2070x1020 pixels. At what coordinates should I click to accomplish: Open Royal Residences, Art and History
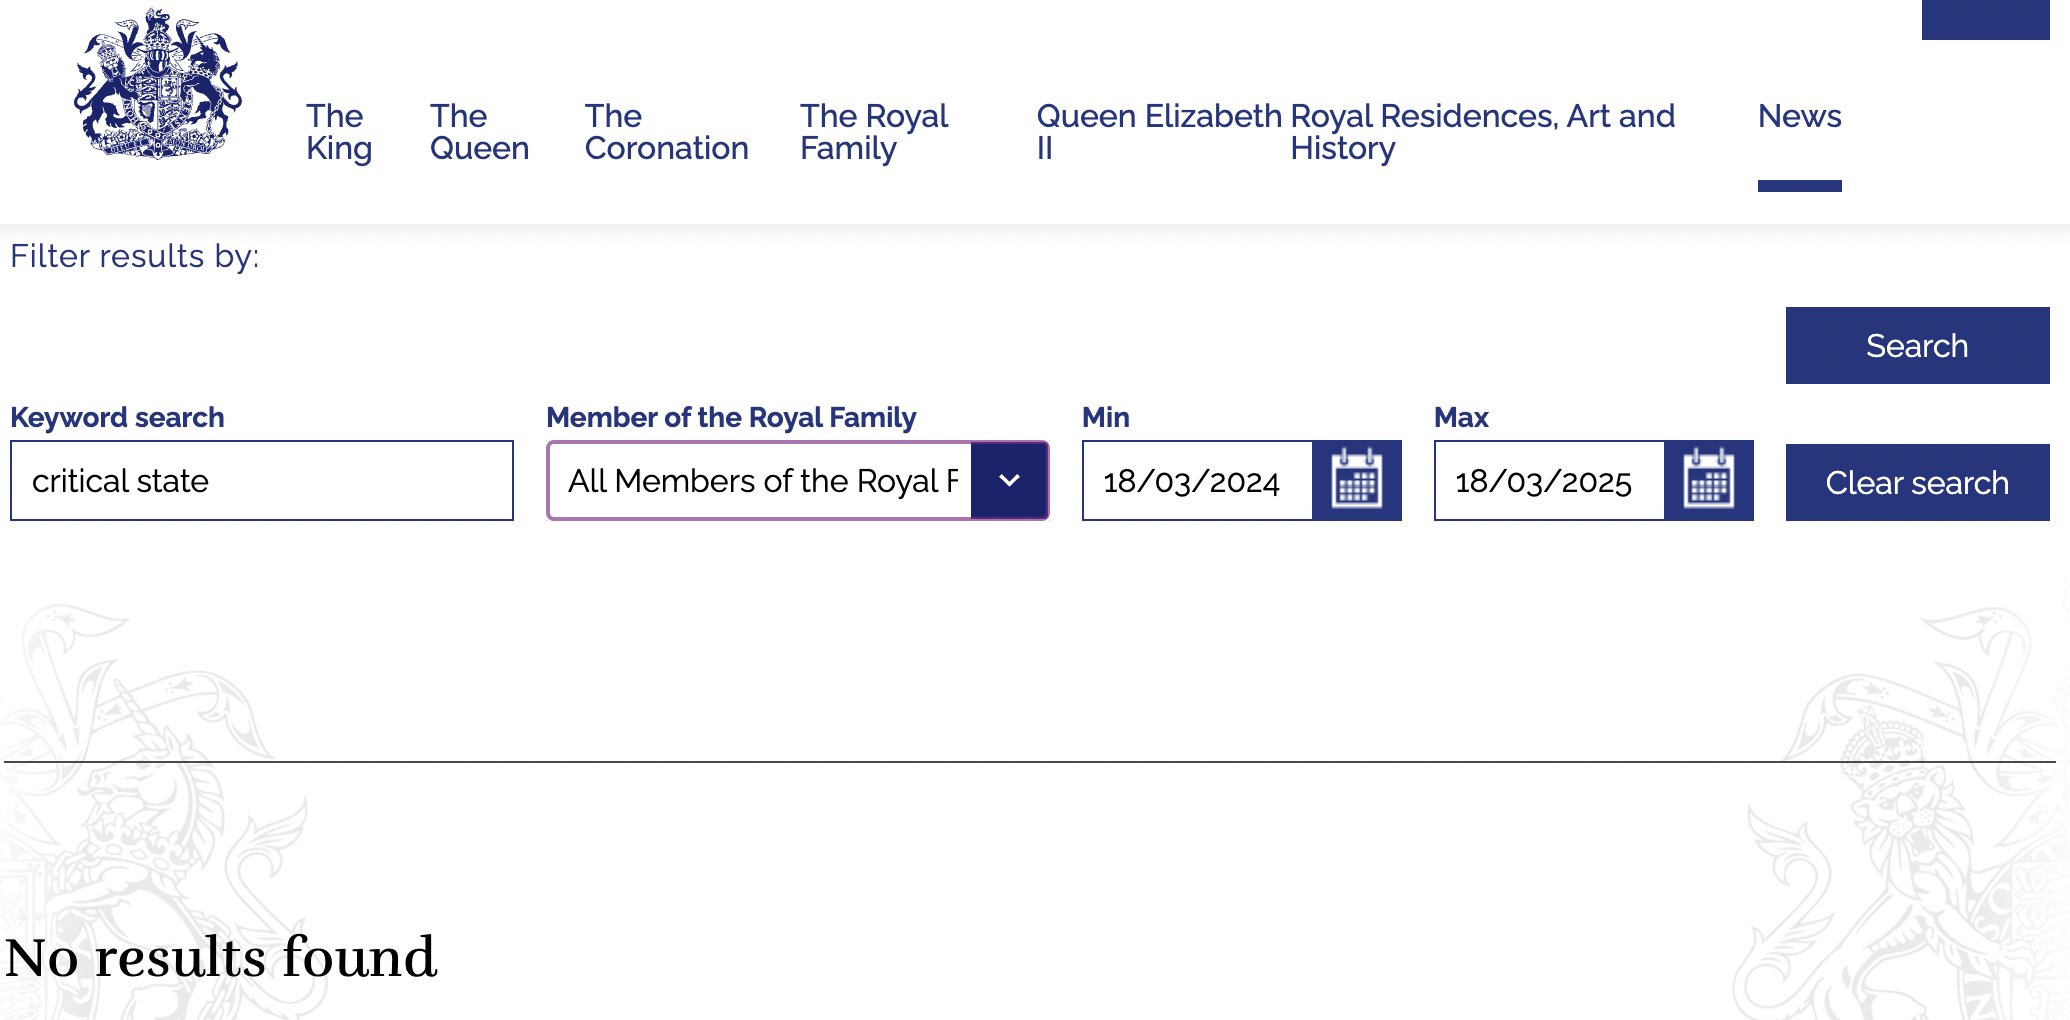(x=1482, y=132)
